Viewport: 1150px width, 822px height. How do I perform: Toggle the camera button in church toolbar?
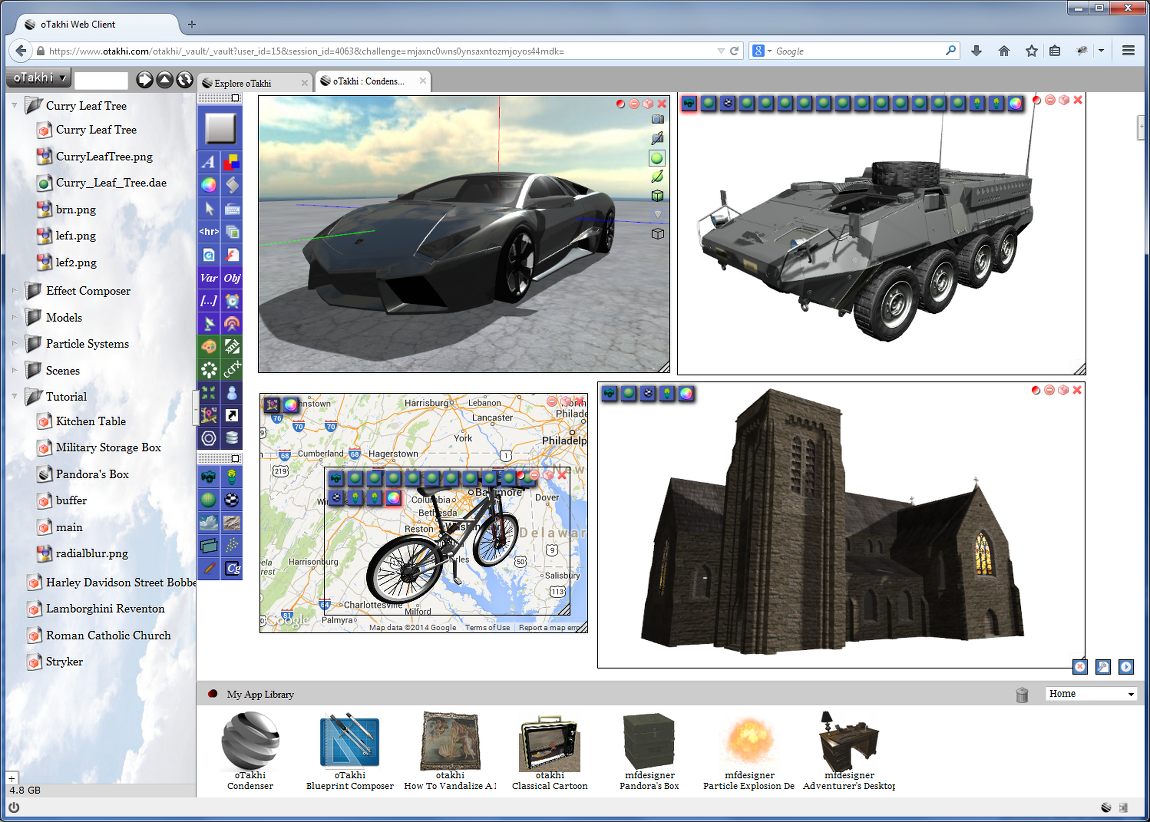point(609,394)
